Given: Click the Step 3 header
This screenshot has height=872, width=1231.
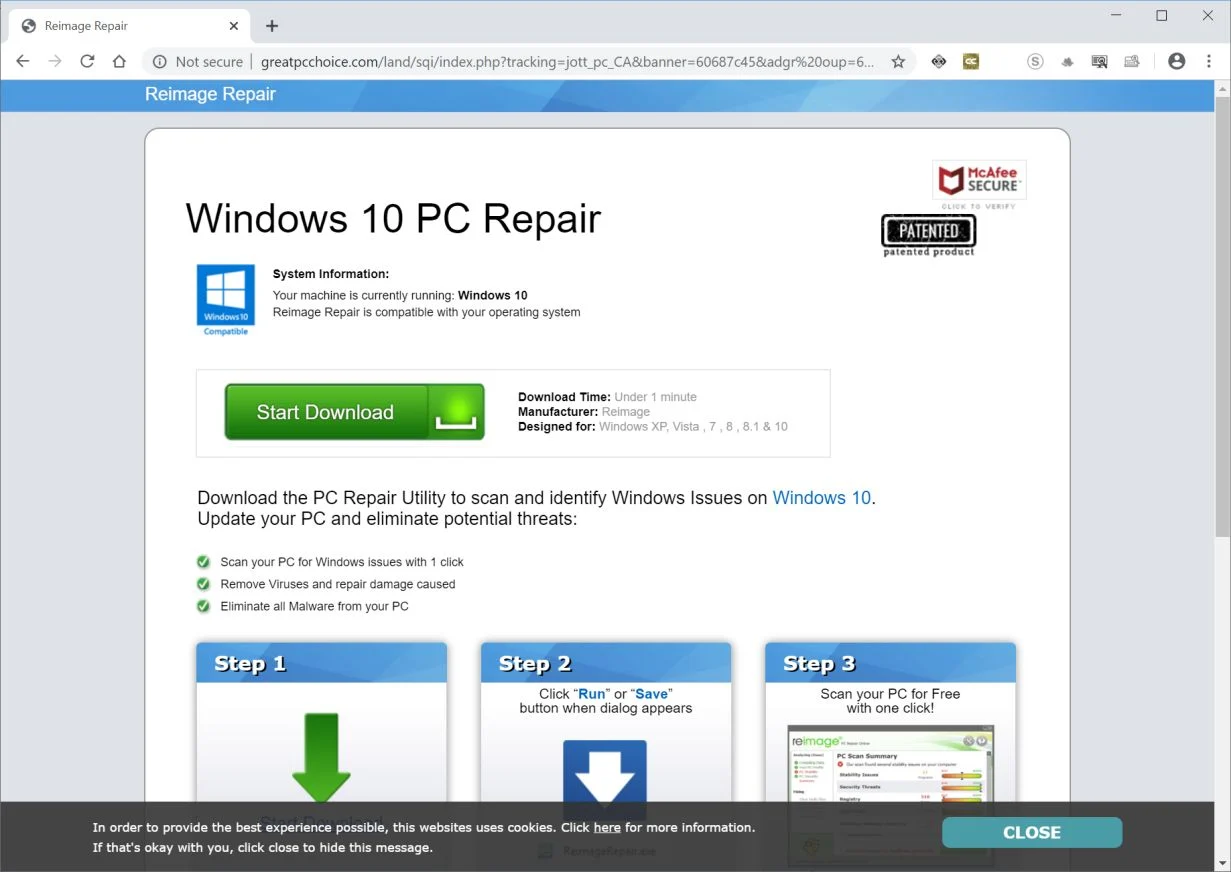Looking at the screenshot, I should [x=890, y=663].
